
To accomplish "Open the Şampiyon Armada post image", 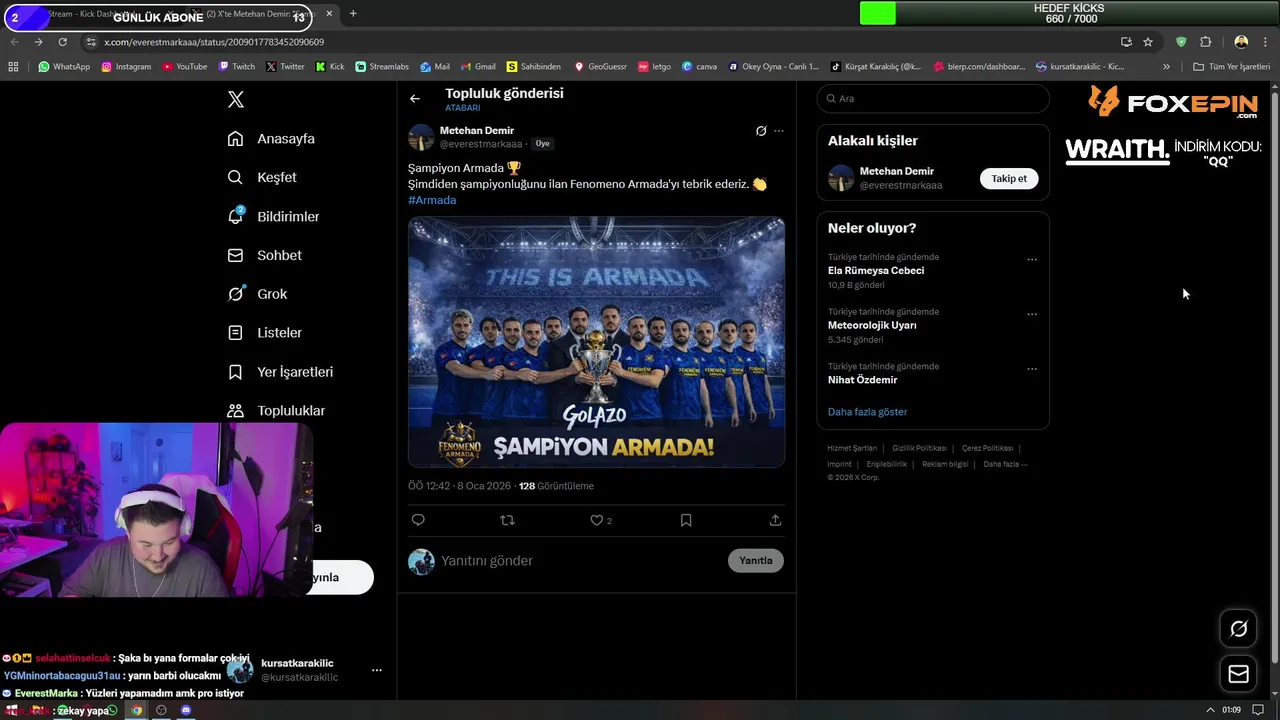I will (x=596, y=342).
